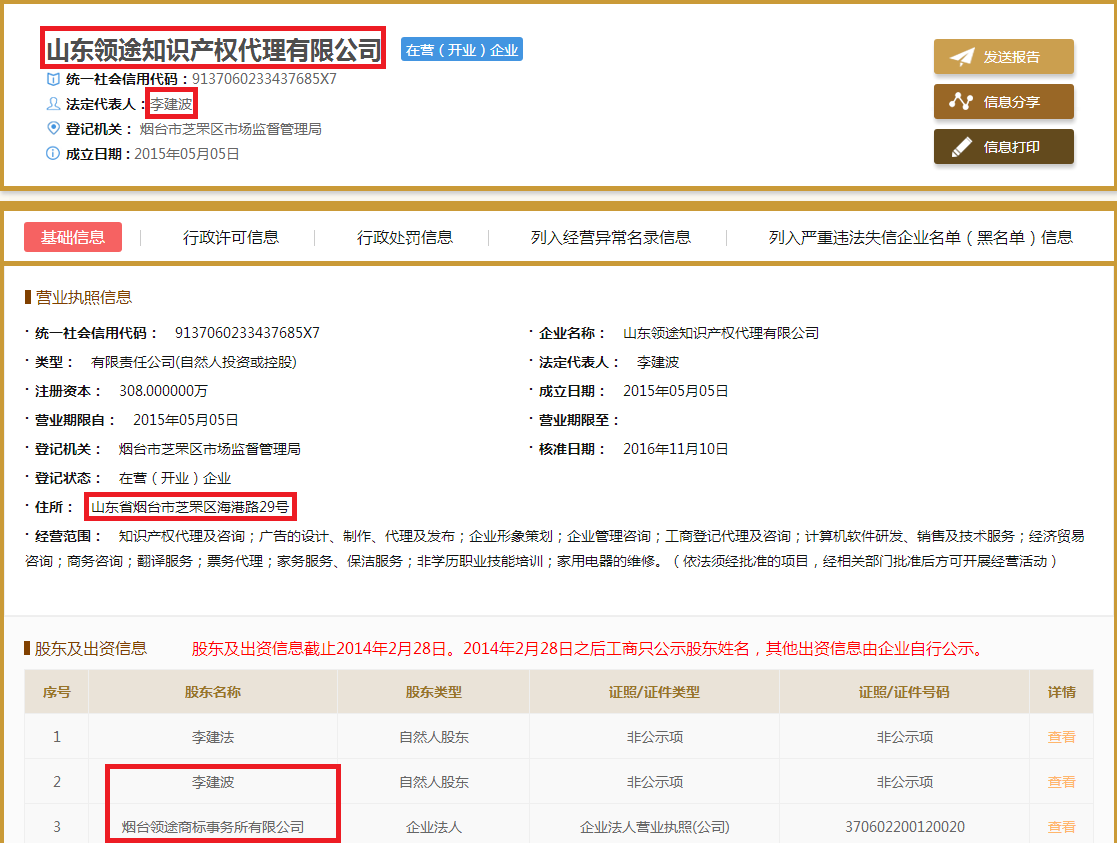This screenshot has width=1117, height=843.
Task: Click the paper plane icon on 发送报告
Action: (962, 57)
